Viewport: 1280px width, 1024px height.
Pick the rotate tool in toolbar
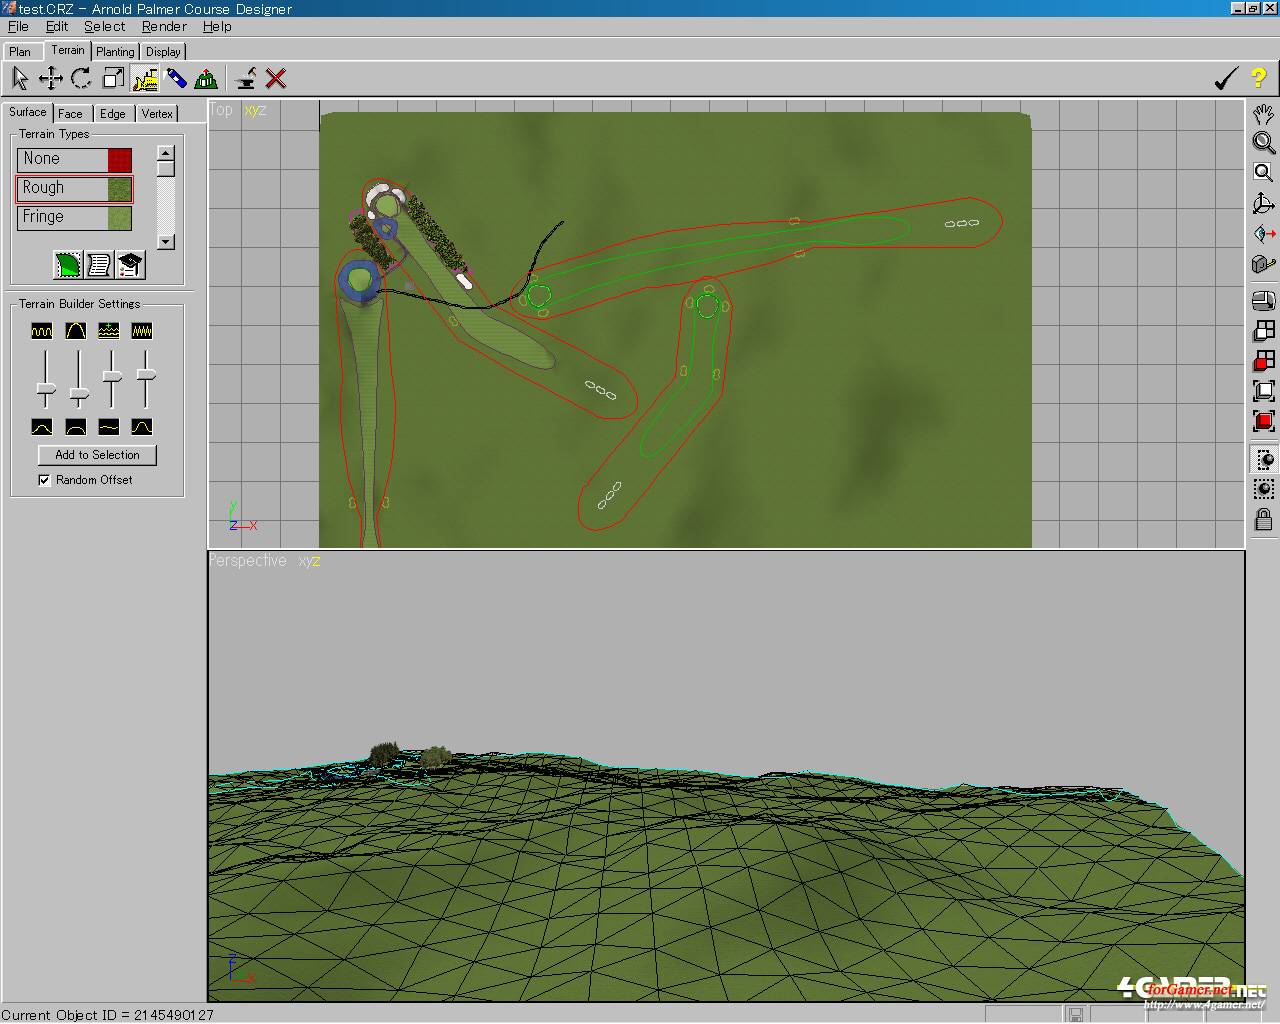coord(82,78)
